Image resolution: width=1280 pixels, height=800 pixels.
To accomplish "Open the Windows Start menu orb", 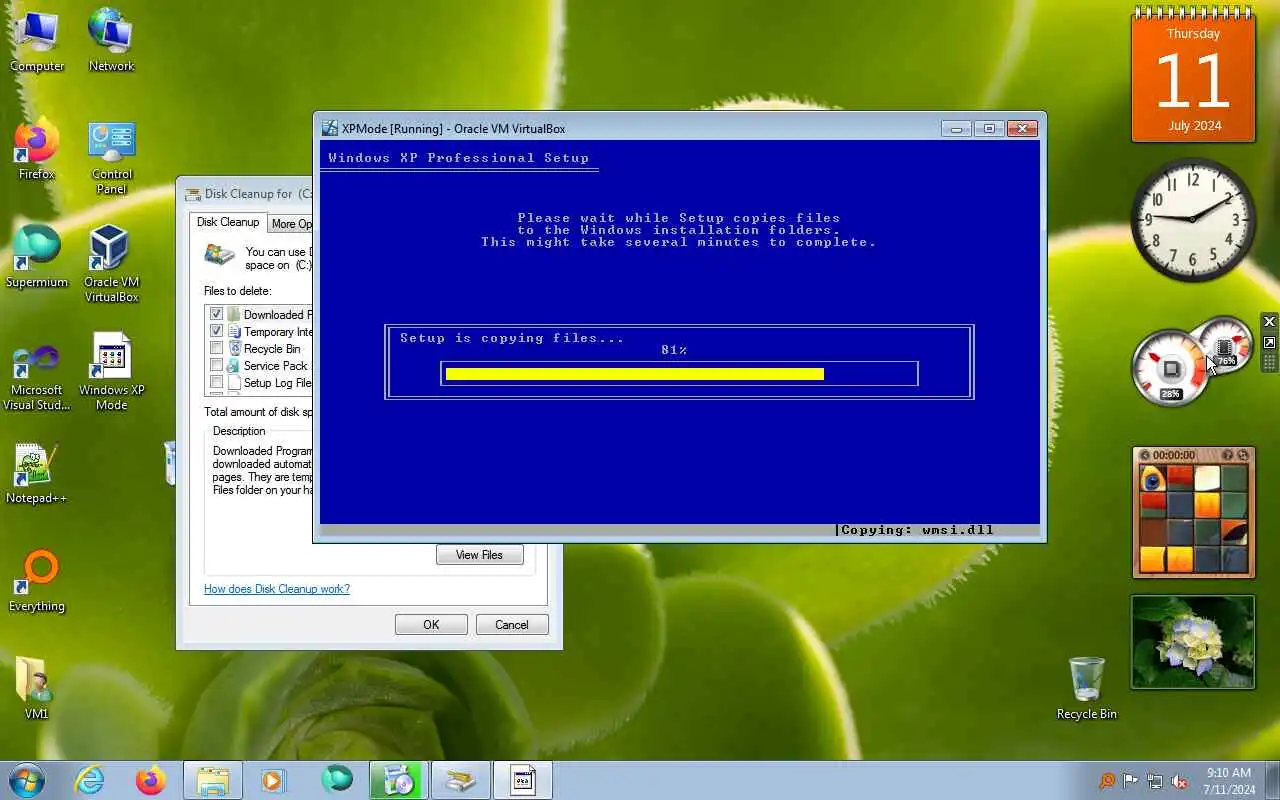I will tap(27, 780).
